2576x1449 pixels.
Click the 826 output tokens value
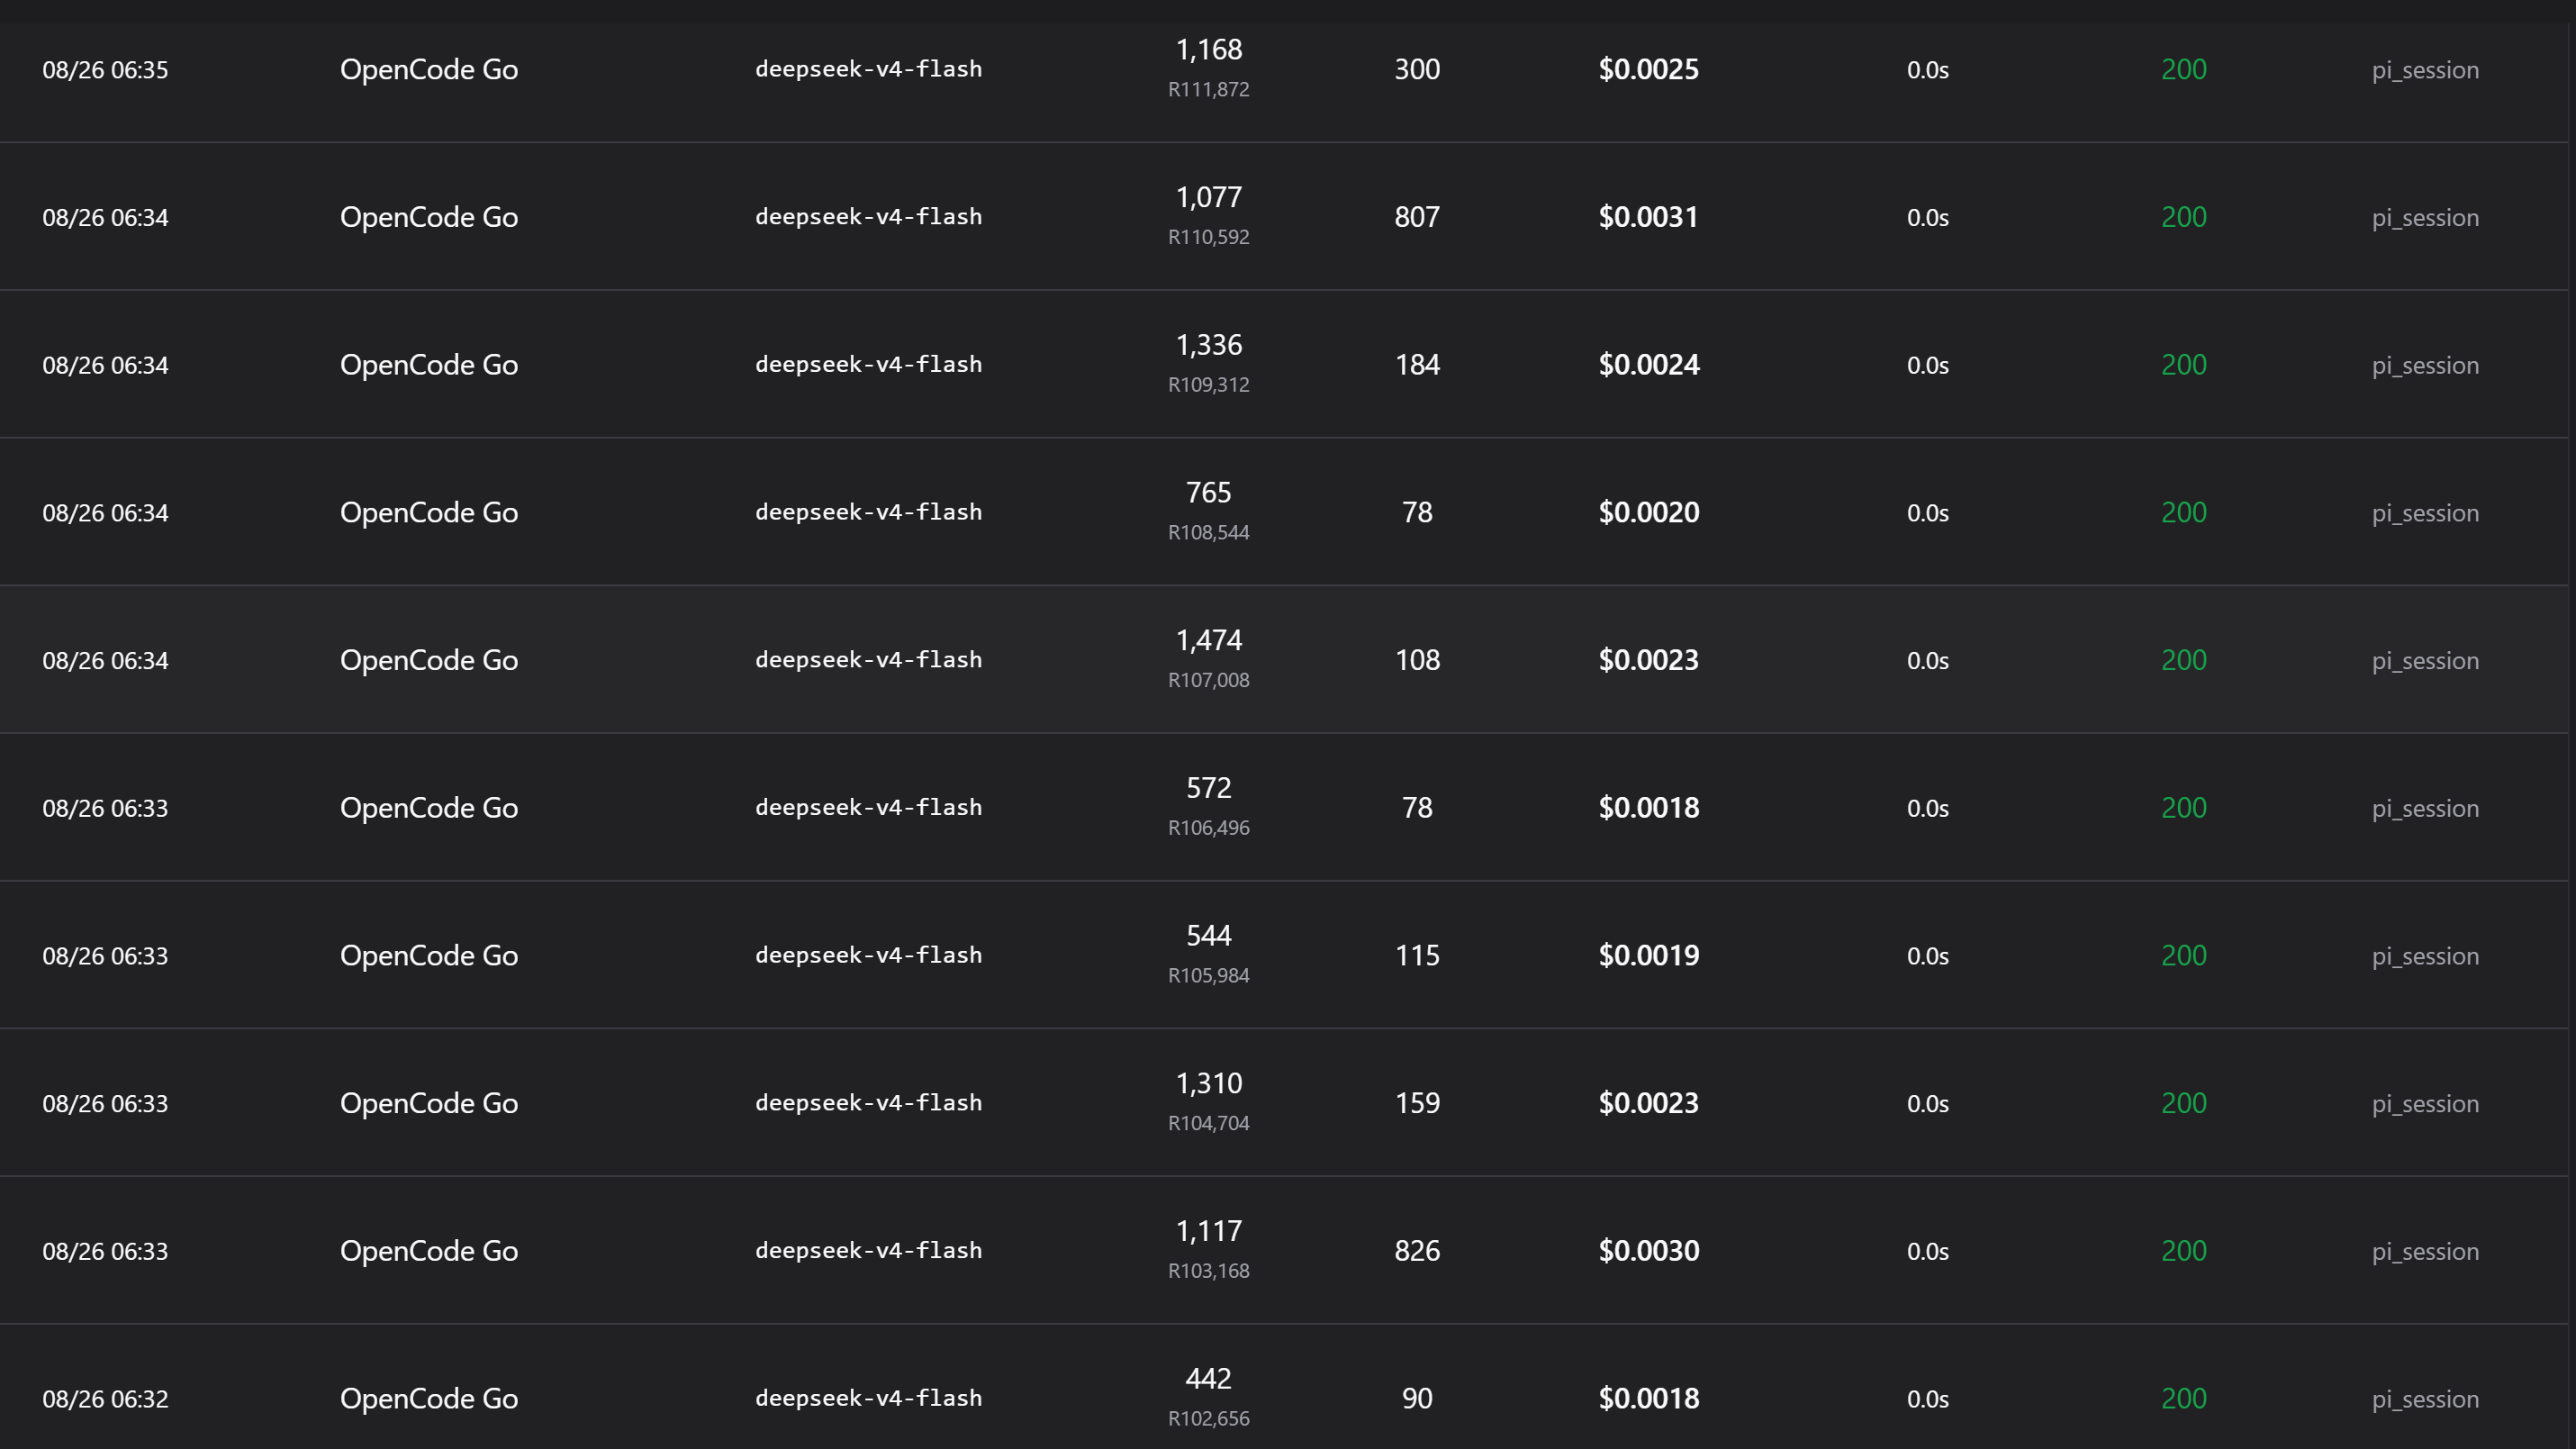pyautogui.click(x=1417, y=1251)
